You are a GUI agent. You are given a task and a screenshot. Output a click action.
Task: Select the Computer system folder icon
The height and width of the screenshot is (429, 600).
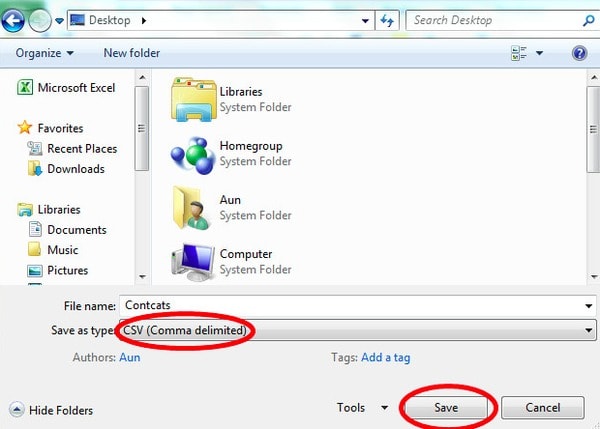(x=193, y=262)
